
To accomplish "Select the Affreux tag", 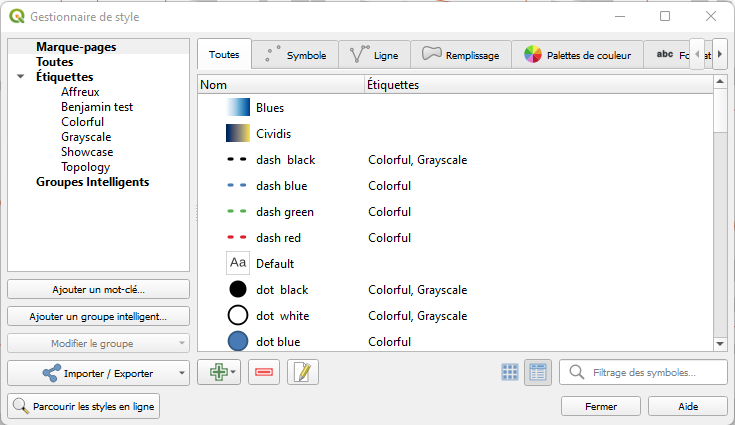I will tap(80, 92).
